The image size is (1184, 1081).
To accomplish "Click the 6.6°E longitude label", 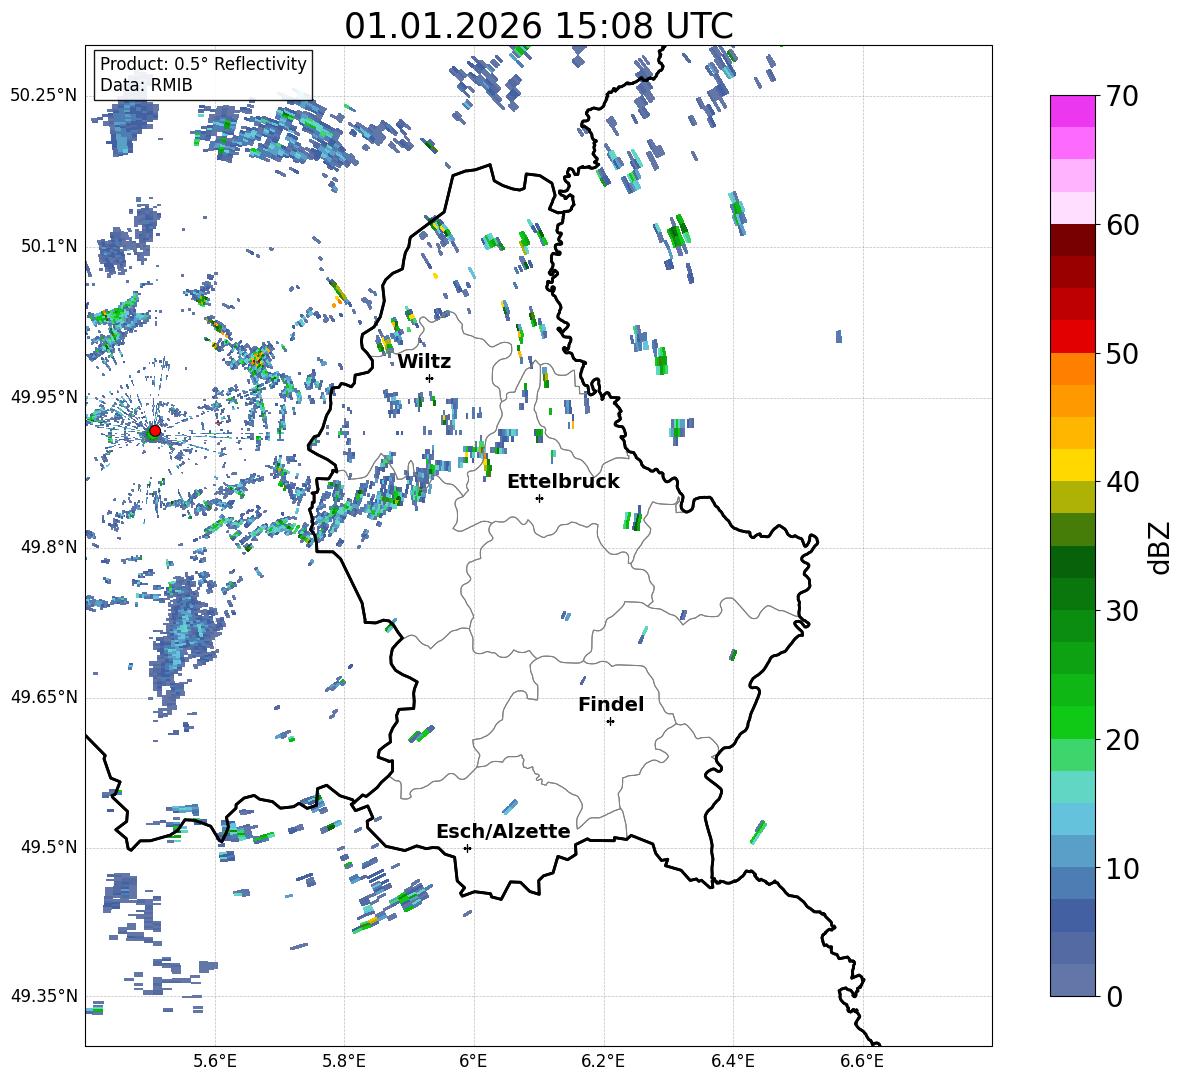I will 862,1061.
